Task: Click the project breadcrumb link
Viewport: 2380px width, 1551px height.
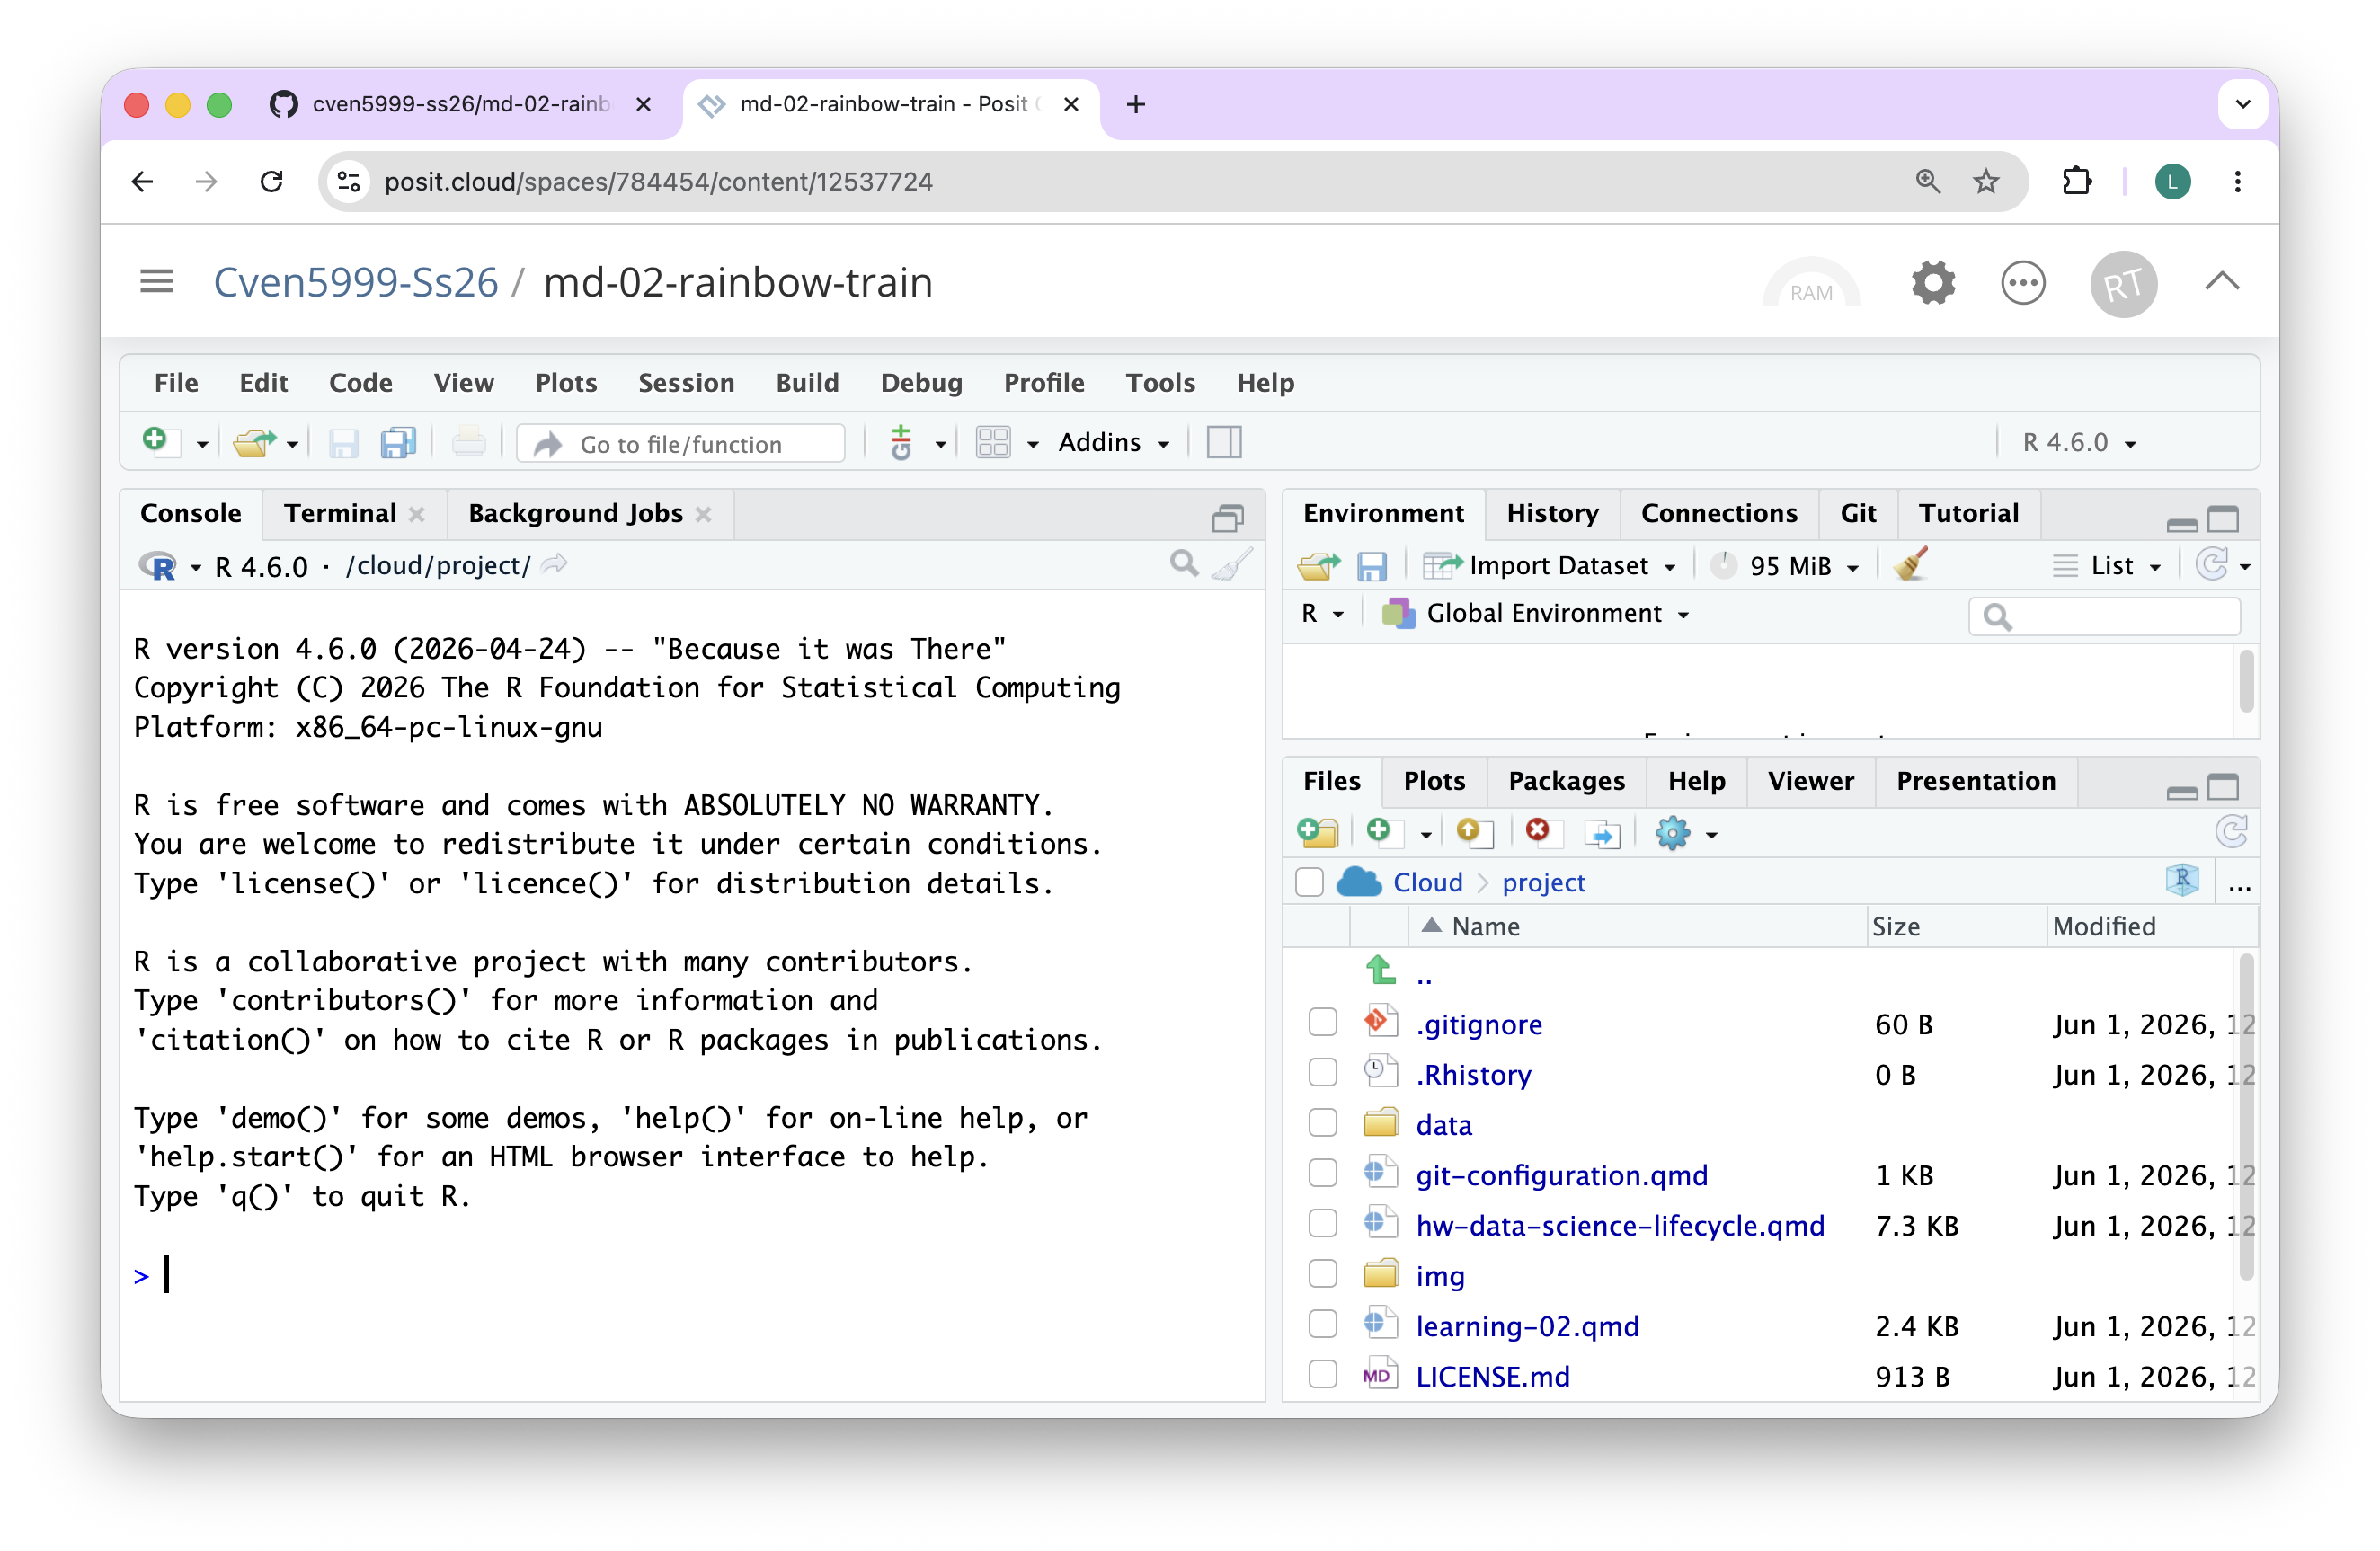Action: point(1543,882)
